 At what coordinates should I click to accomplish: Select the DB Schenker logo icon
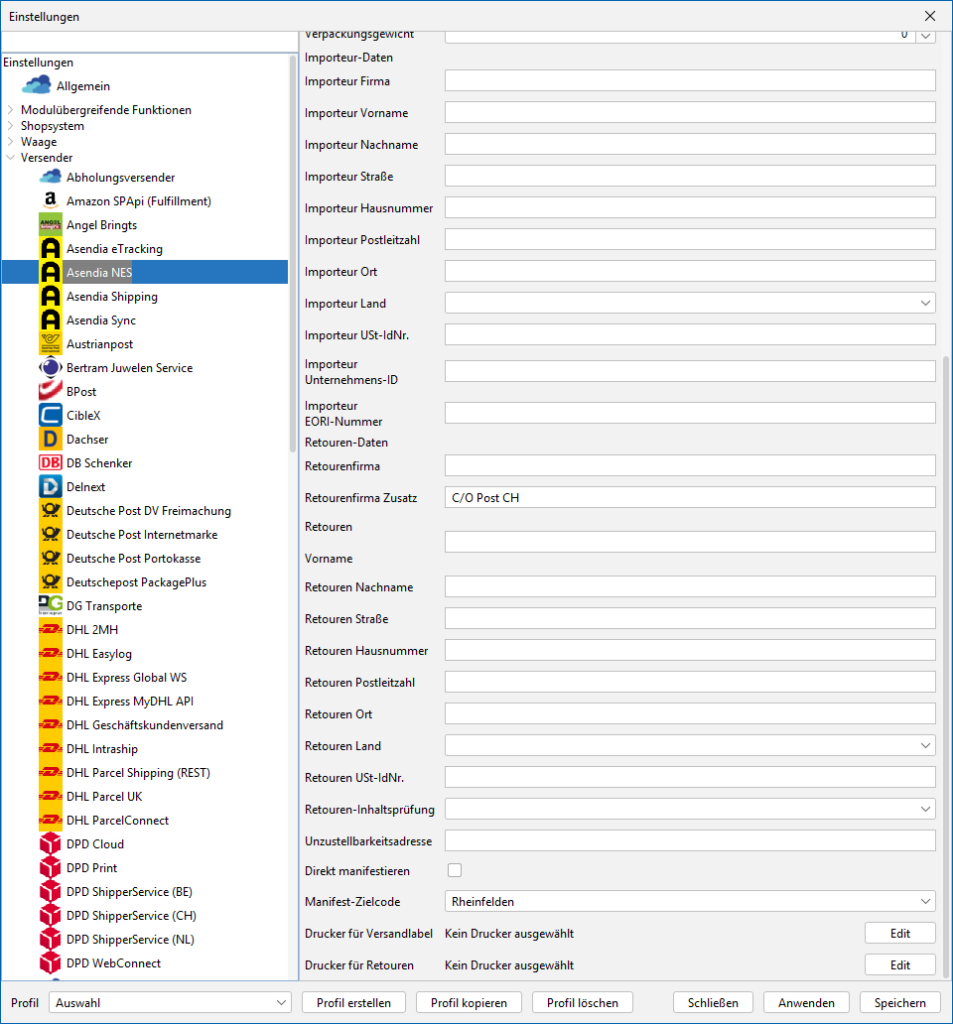pos(50,463)
